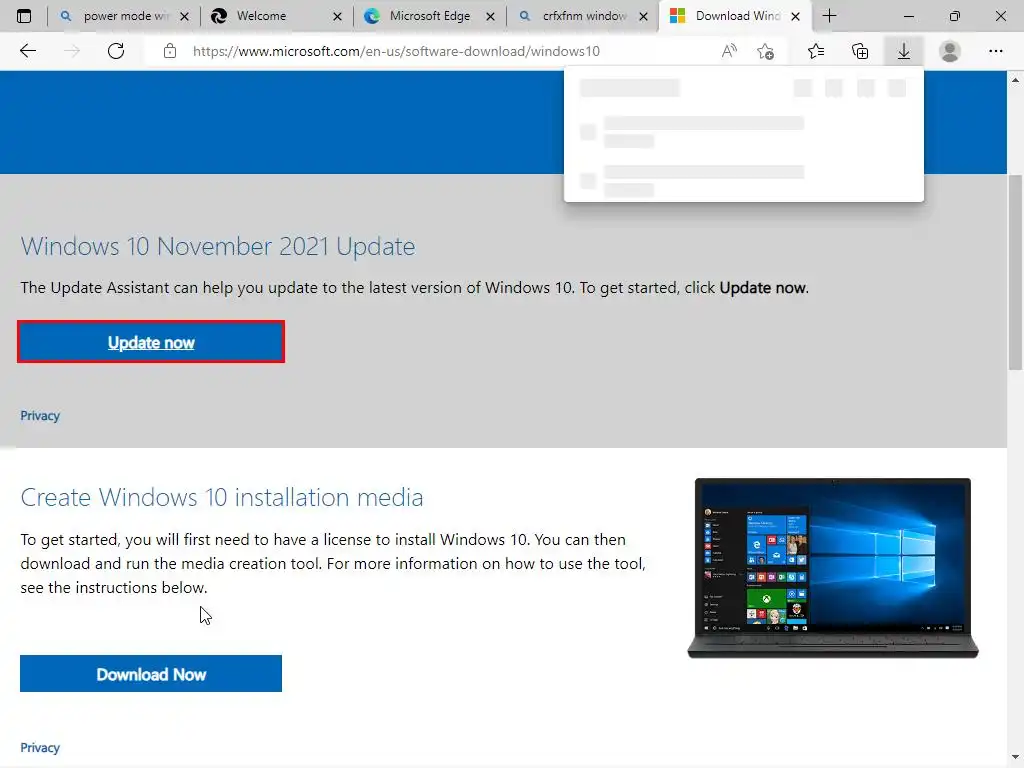Screen dimensions: 1024x768
Task: Open the Favorites list
Action: point(816,51)
